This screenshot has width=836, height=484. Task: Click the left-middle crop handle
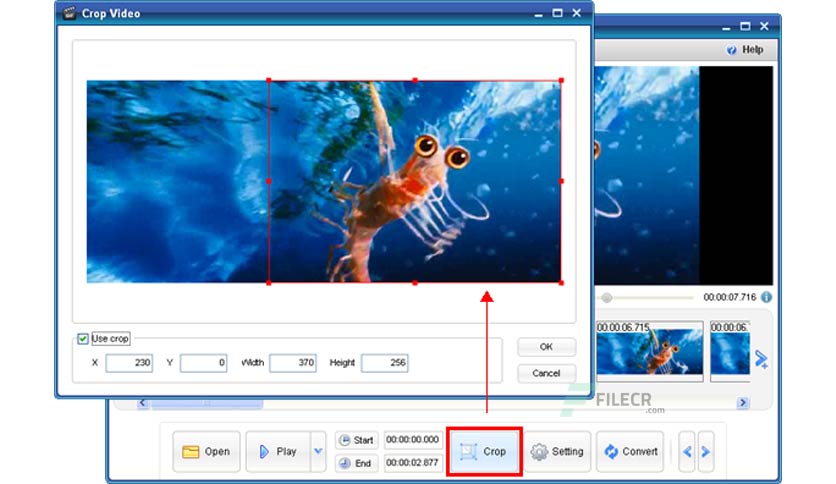tap(269, 181)
